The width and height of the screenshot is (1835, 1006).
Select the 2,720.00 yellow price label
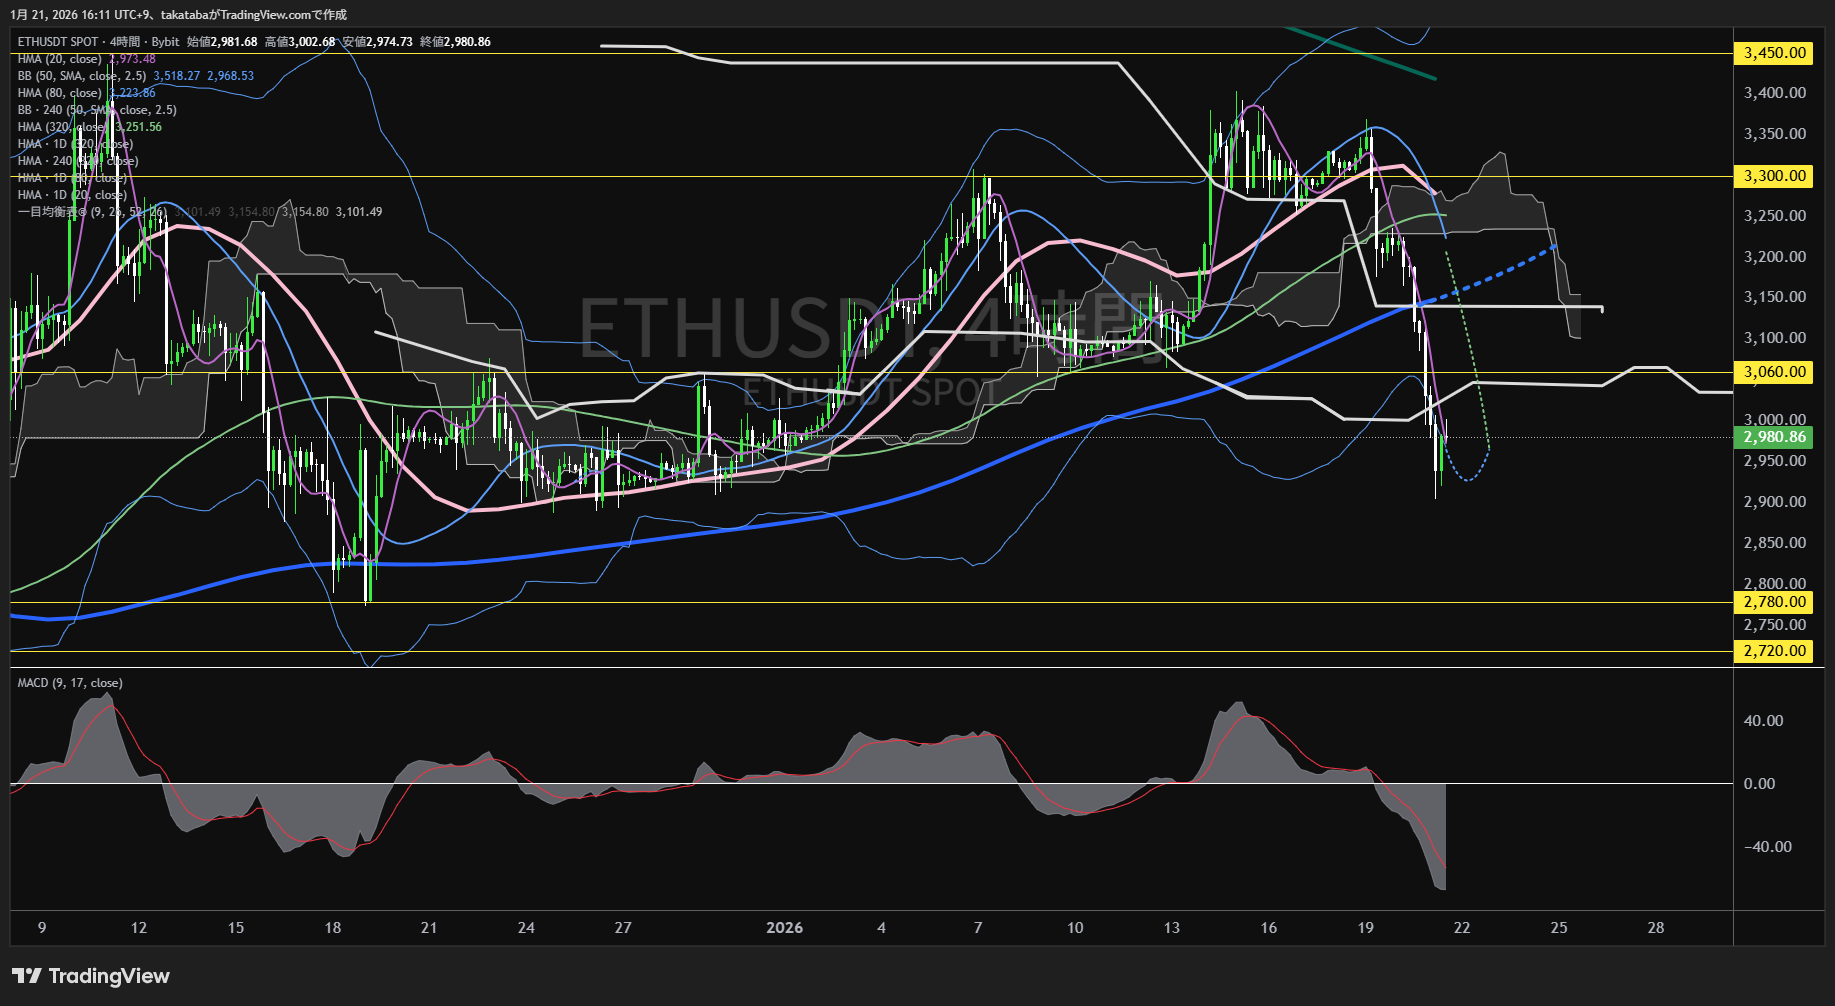[1775, 651]
